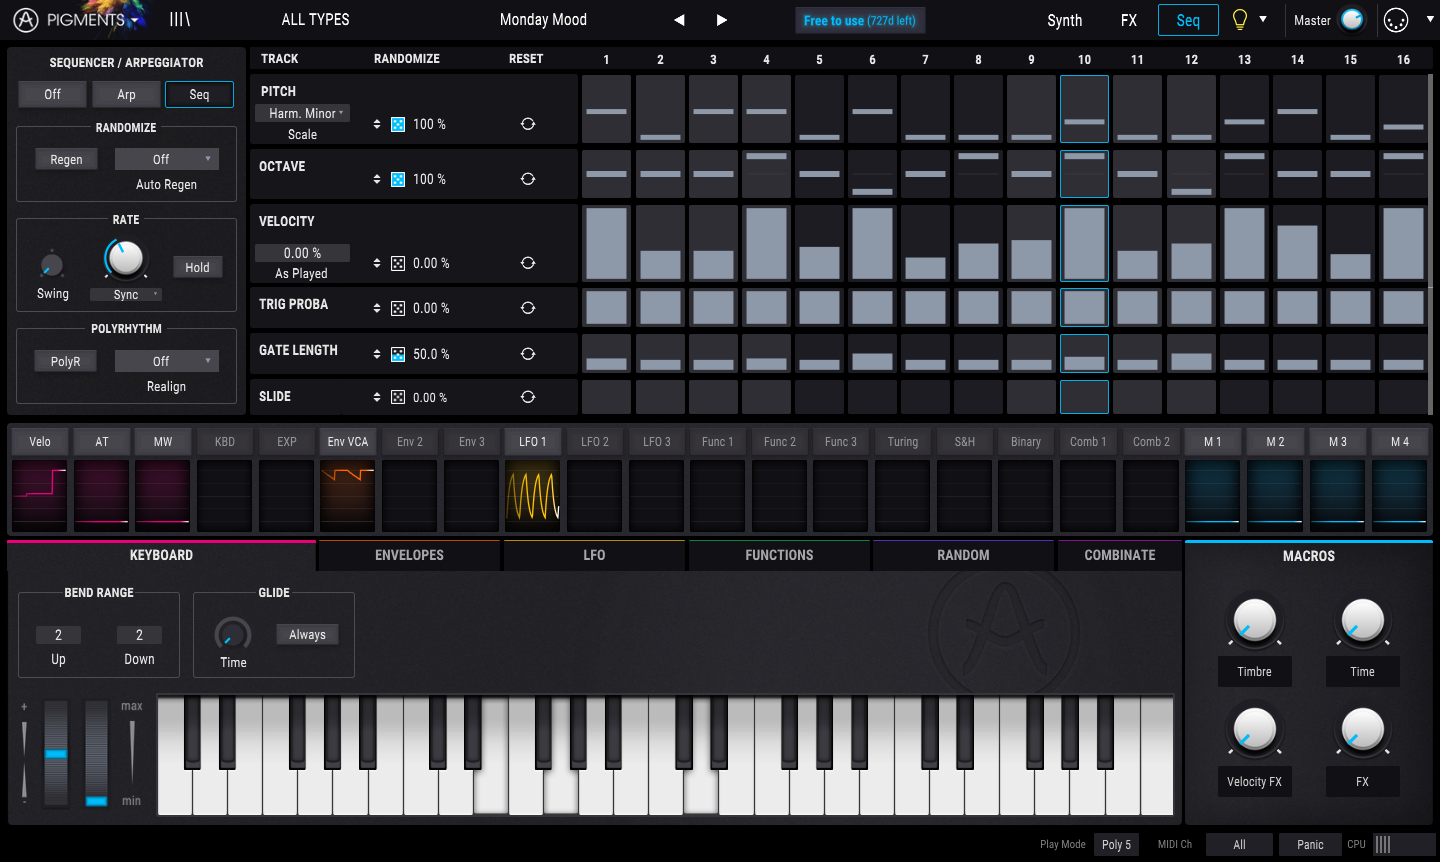This screenshot has height=862, width=1440.
Task: Open the rate Sync dropdown
Action: pyautogui.click(x=126, y=294)
